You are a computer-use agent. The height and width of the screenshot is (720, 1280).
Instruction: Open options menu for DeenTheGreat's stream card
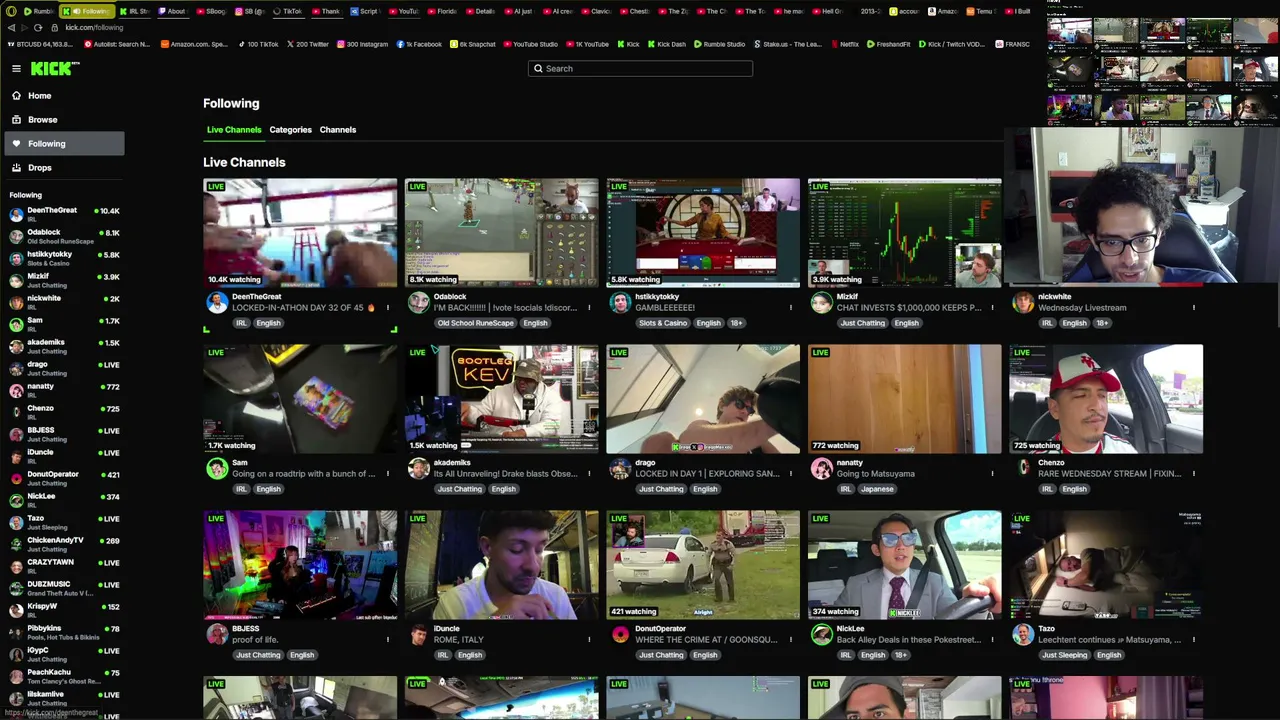[x=388, y=308]
